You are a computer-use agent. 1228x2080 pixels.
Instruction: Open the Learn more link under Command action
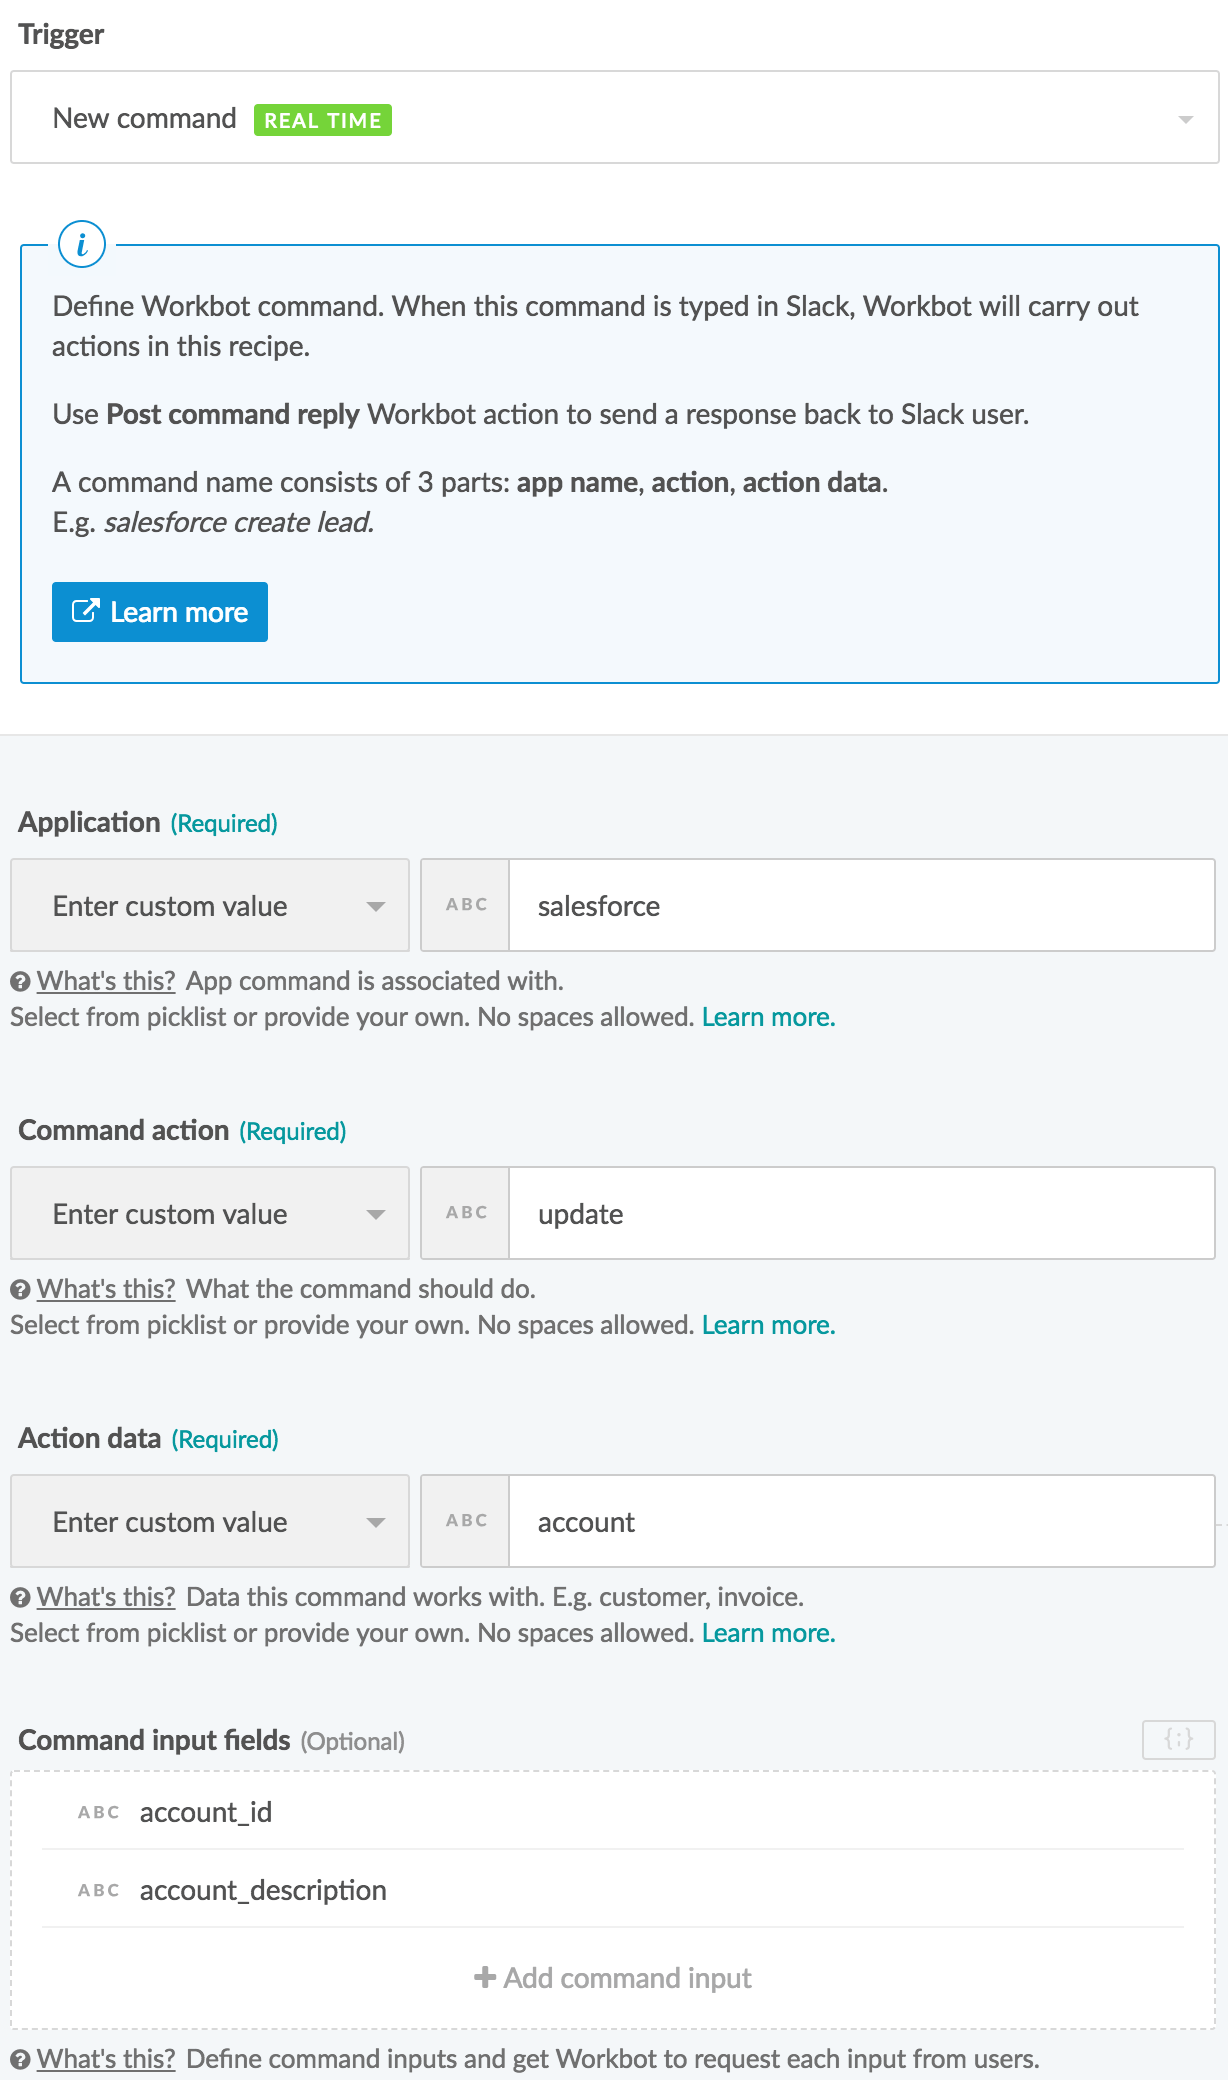click(x=768, y=1325)
